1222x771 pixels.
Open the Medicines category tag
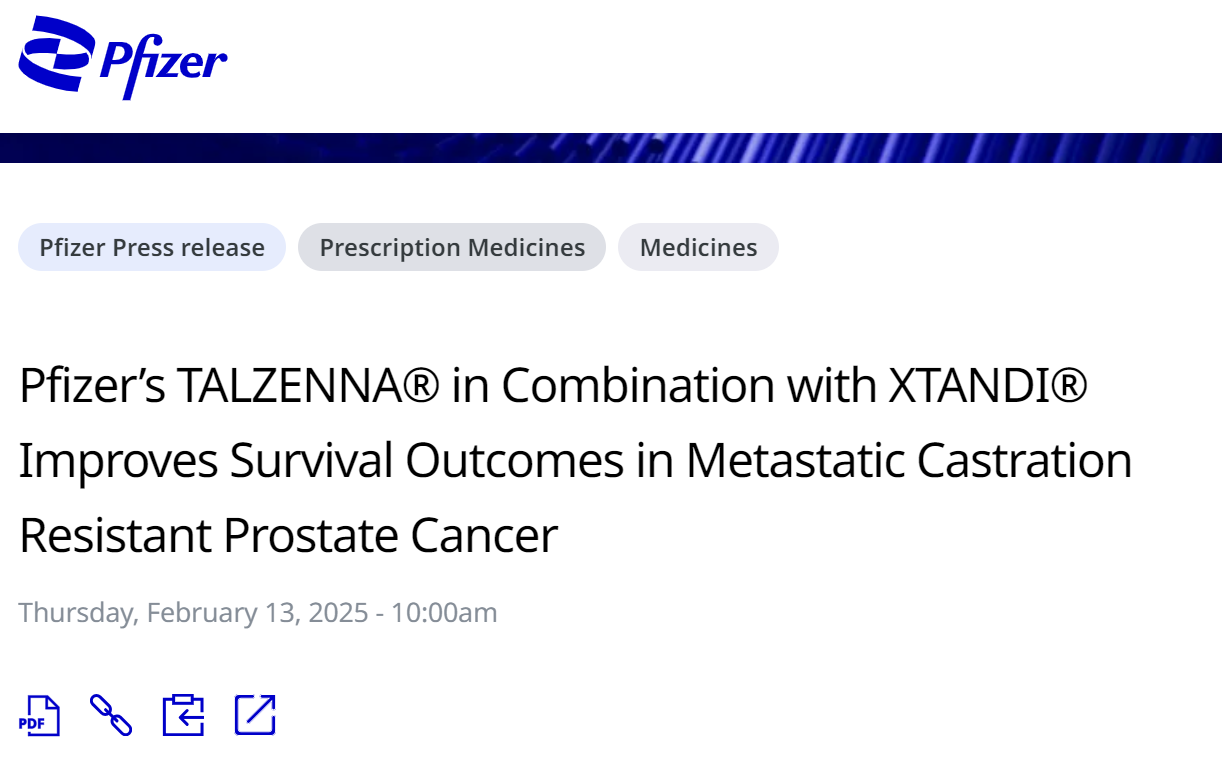(698, 247)
